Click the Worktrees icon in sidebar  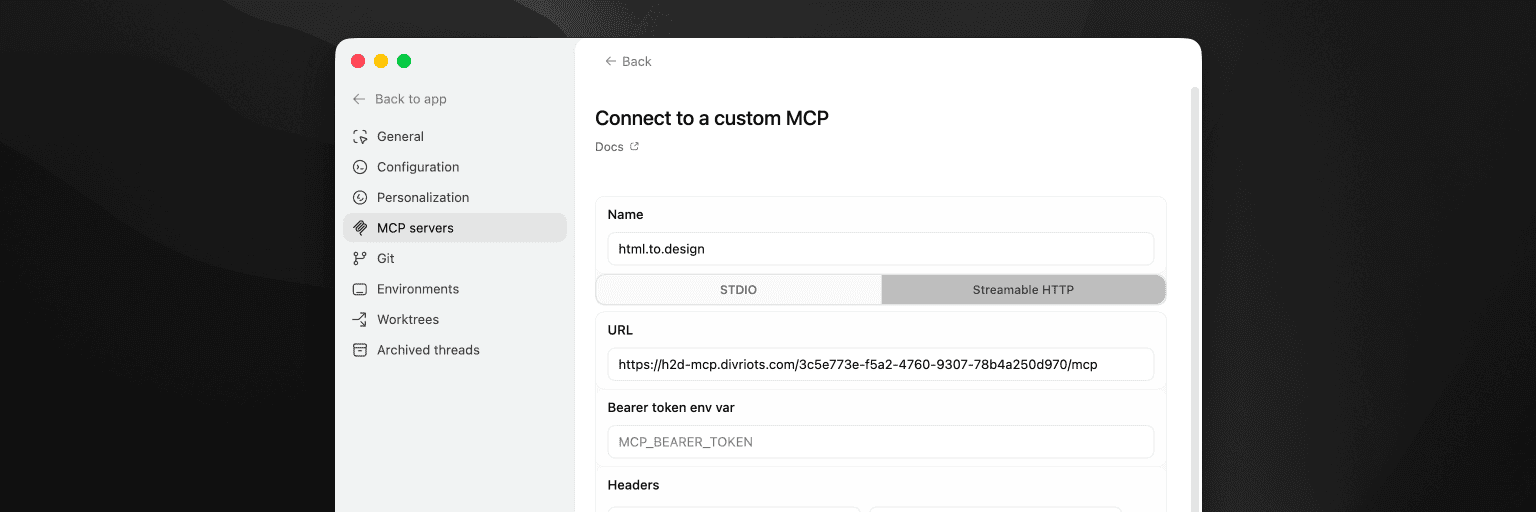tap(360, 320)
